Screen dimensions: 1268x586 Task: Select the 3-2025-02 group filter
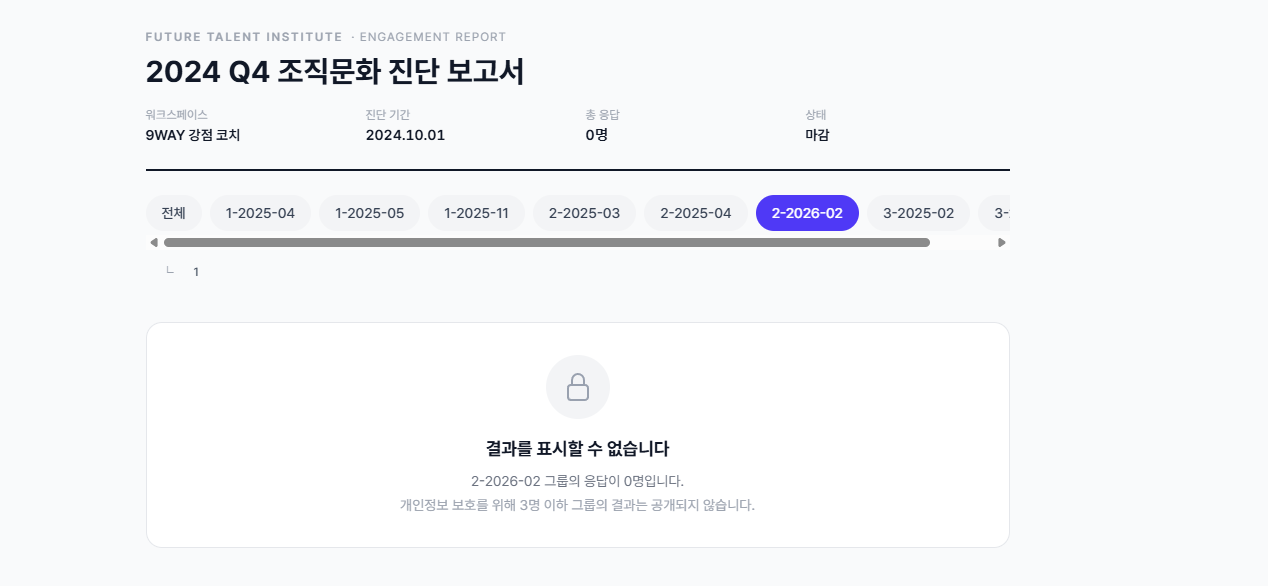click(917, 212)
